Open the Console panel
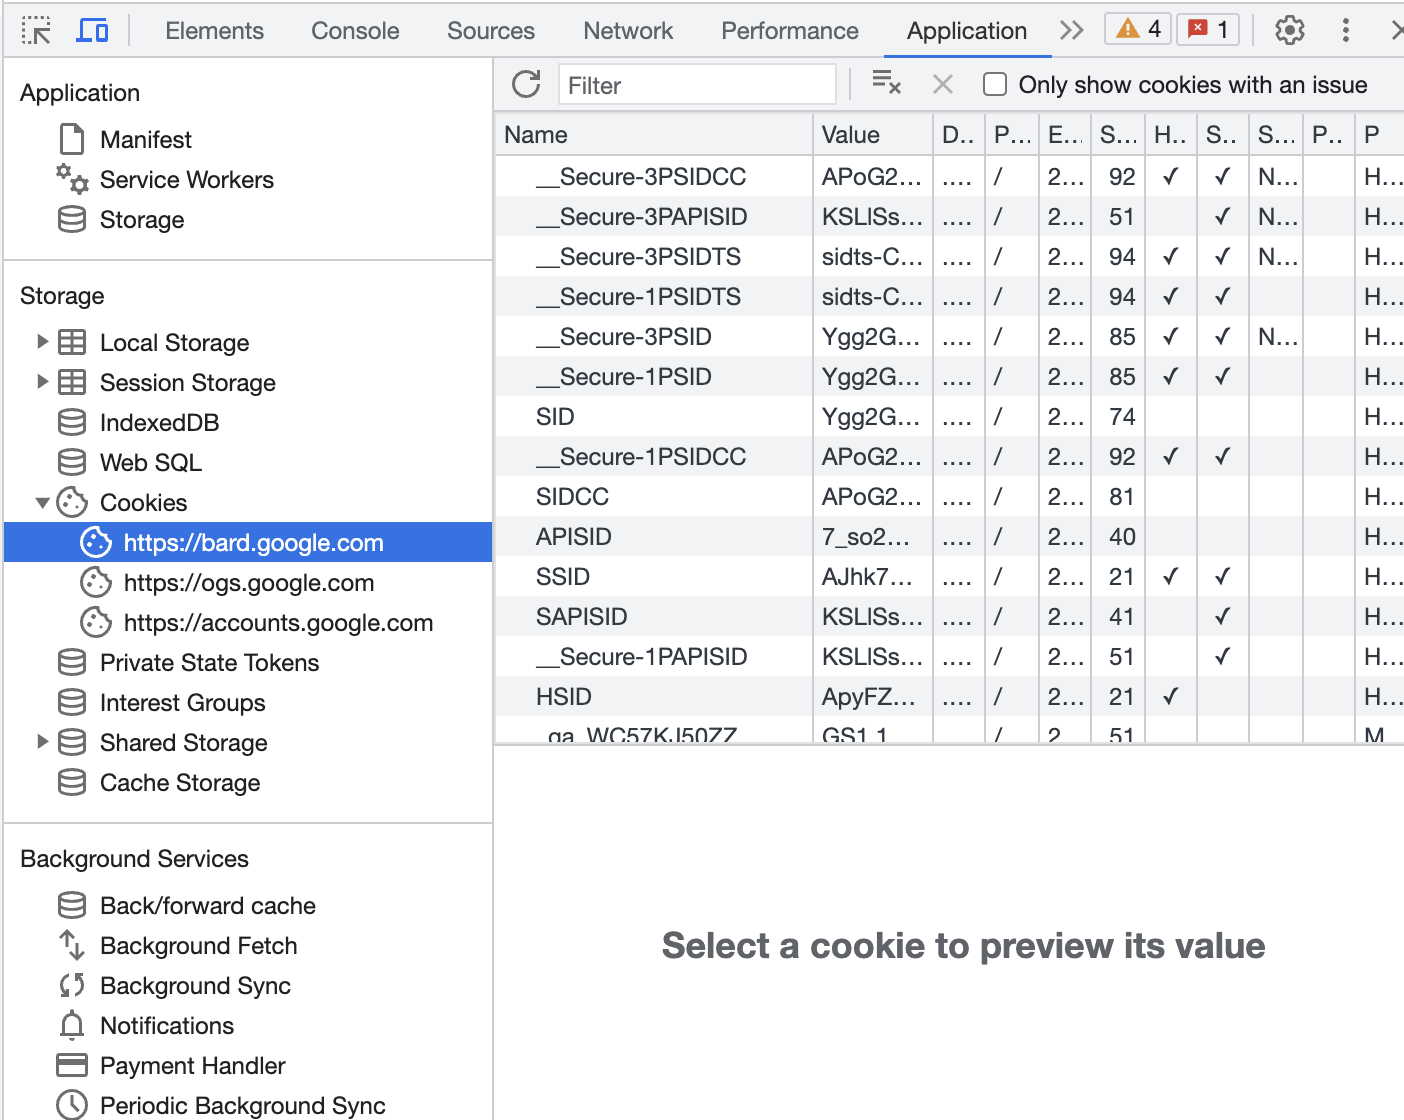 (354, 31)
